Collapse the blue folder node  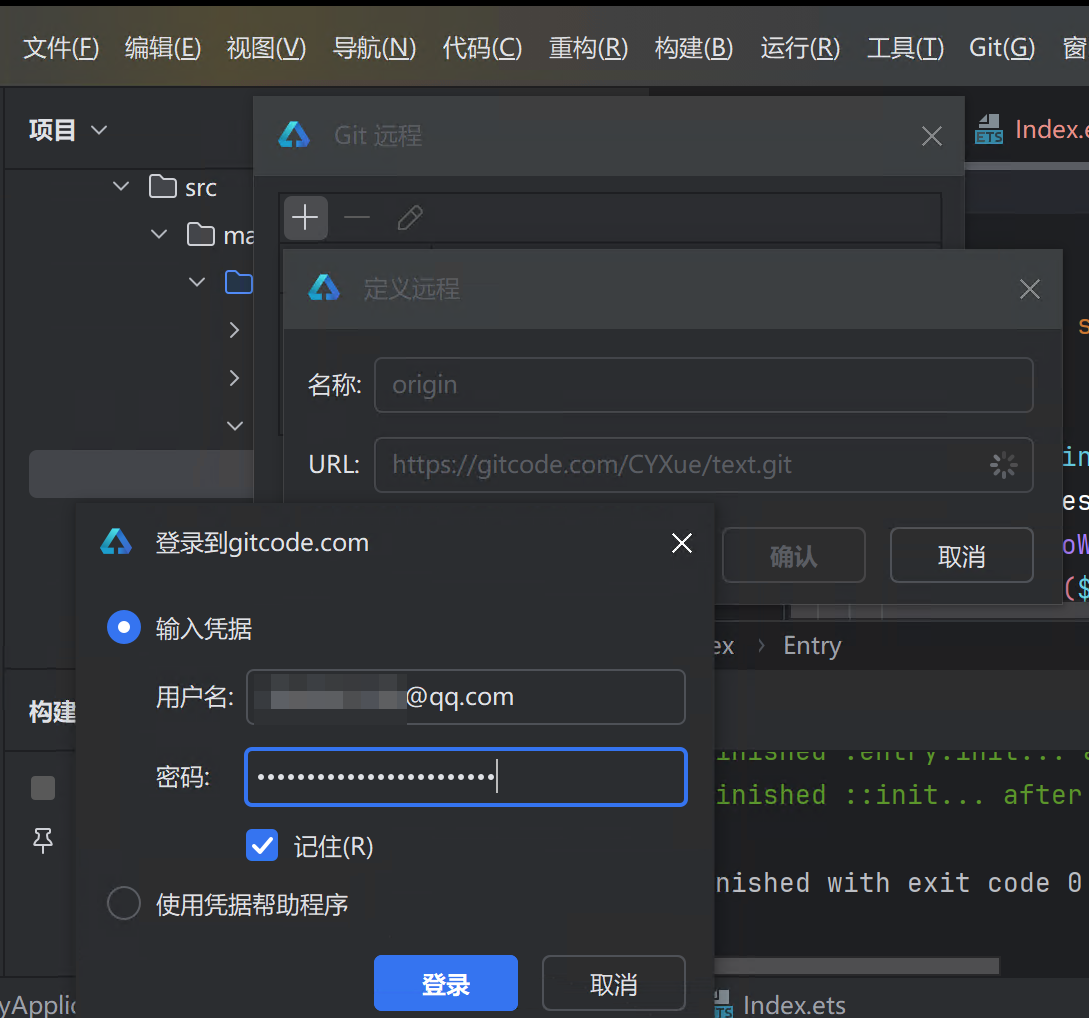pos(197,282)
